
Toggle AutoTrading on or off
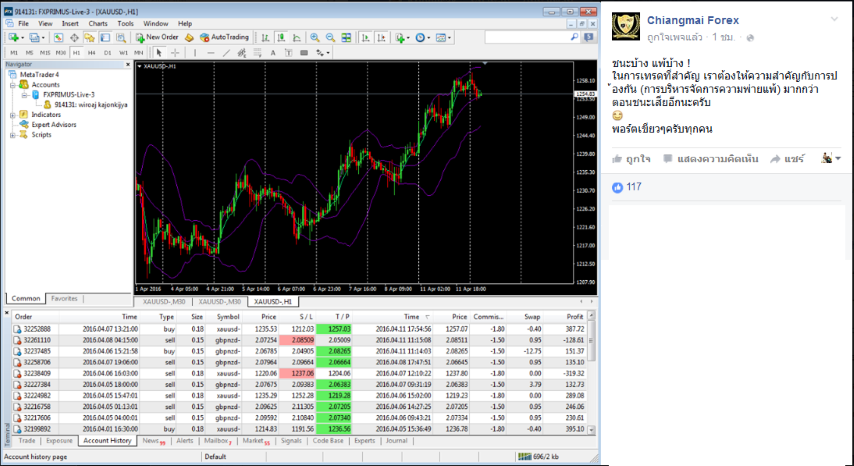point(224,37)
